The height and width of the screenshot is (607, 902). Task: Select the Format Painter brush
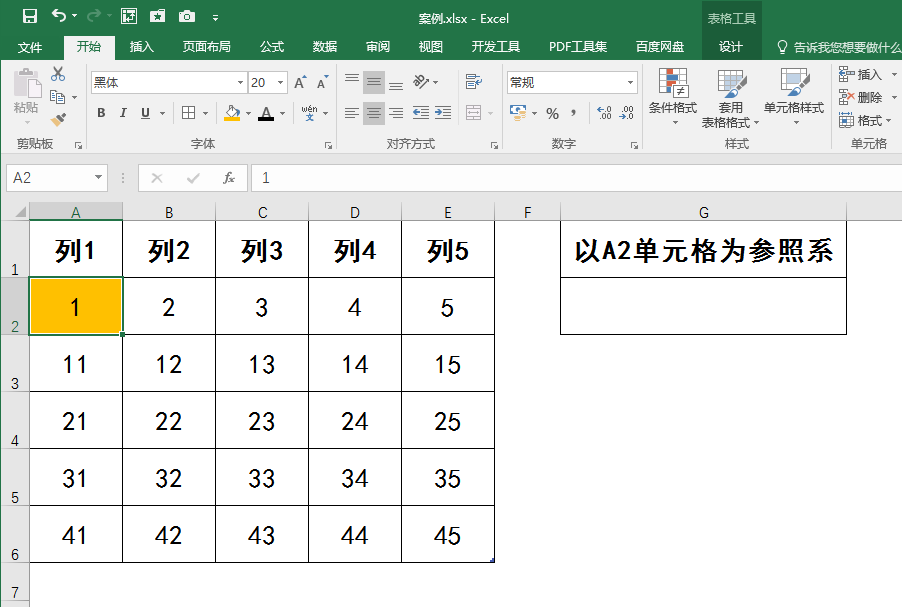pos(58,120)
